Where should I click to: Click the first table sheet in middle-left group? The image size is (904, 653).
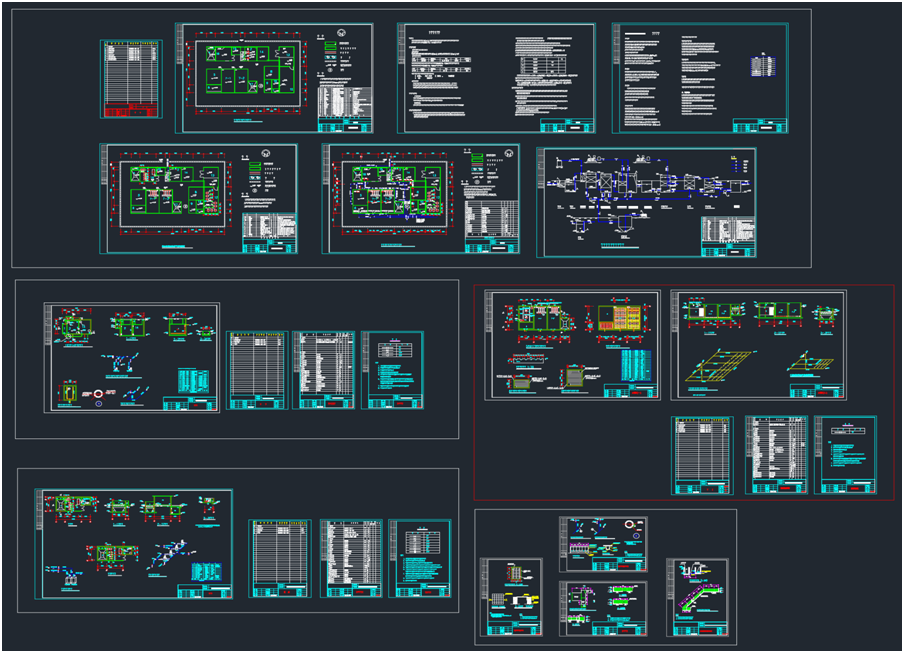[257, 370]
